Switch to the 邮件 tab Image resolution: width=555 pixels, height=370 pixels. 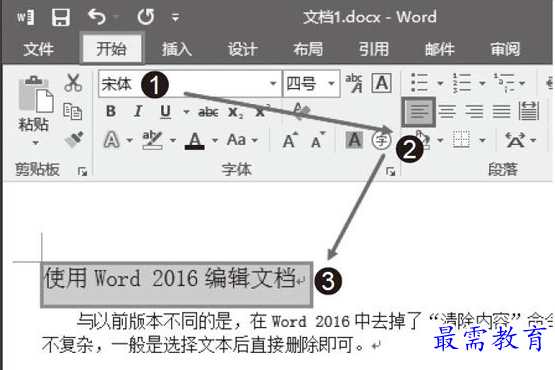coord(440,49)
